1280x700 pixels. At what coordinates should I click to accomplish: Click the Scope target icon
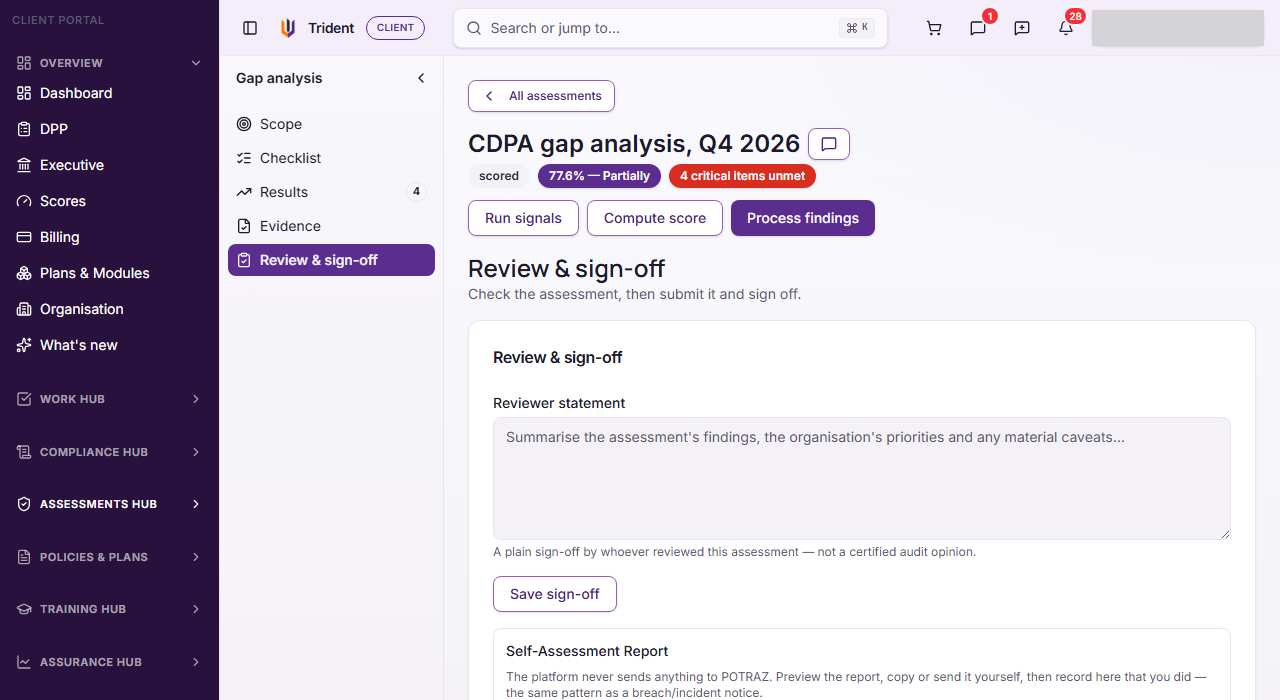[244, 124]
